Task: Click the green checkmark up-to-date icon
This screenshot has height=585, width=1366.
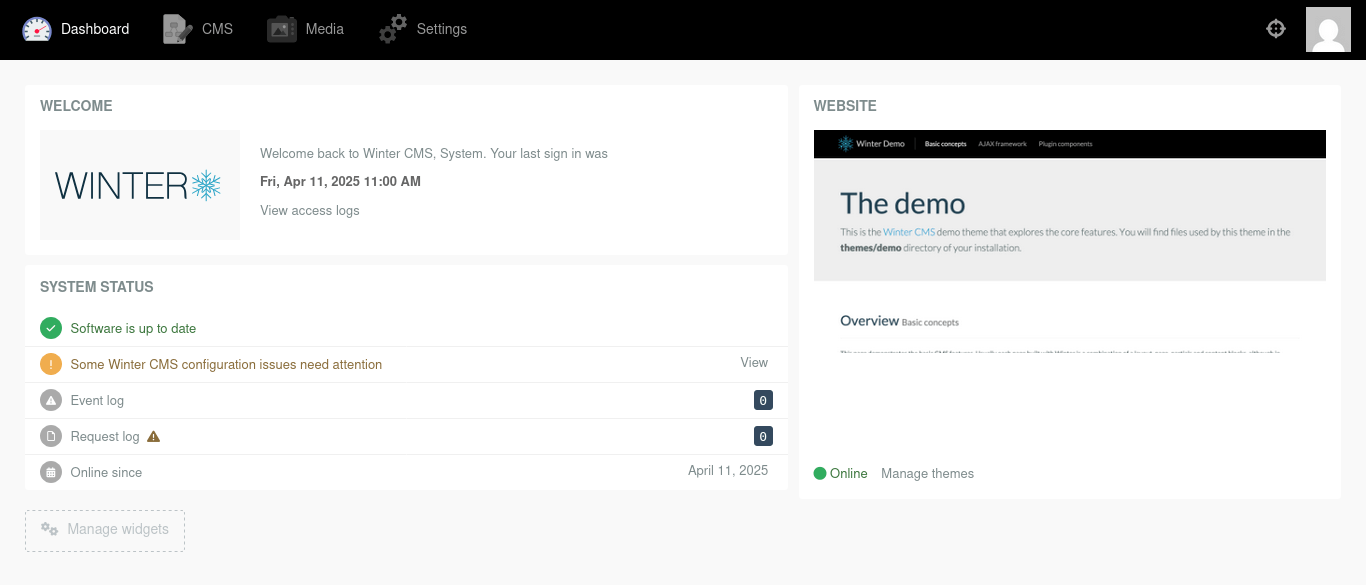Action: [x=51, y=328]
